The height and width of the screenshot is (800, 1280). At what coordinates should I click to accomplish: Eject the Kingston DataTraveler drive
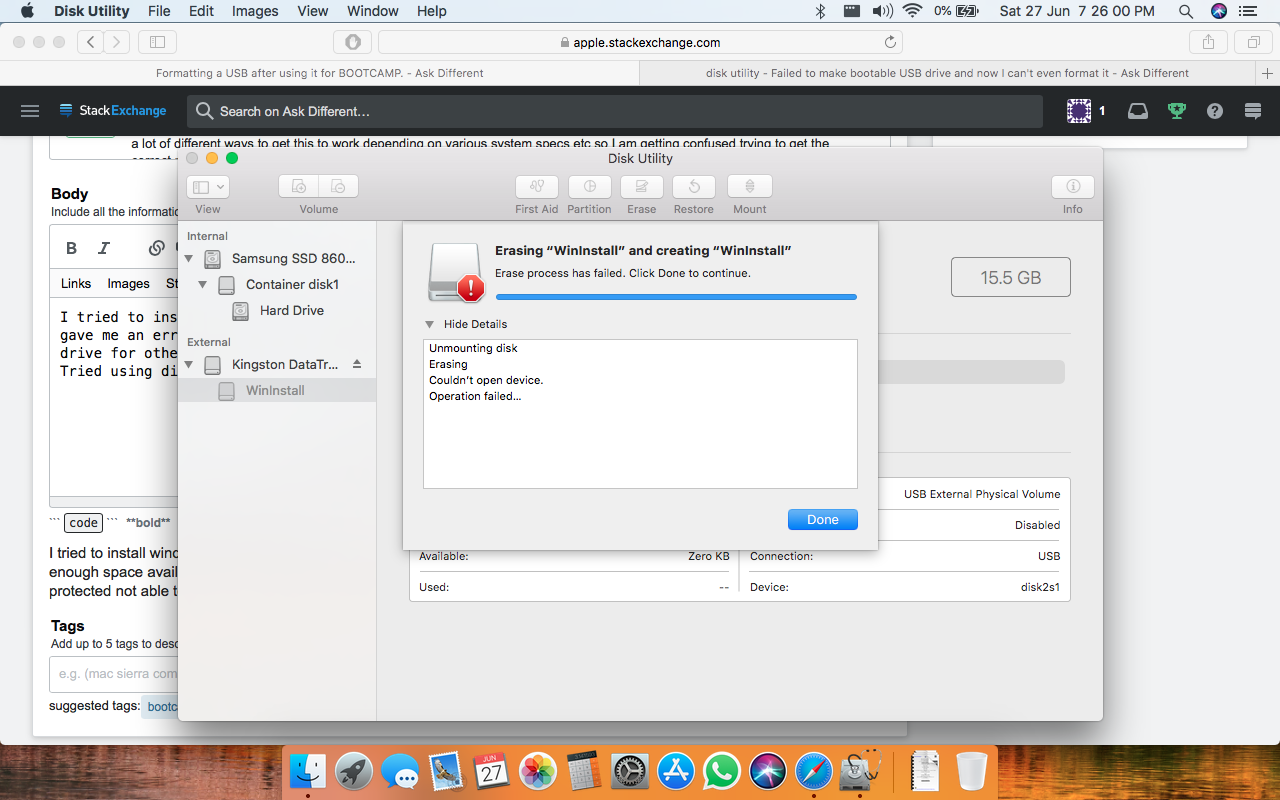click(357, 364)
